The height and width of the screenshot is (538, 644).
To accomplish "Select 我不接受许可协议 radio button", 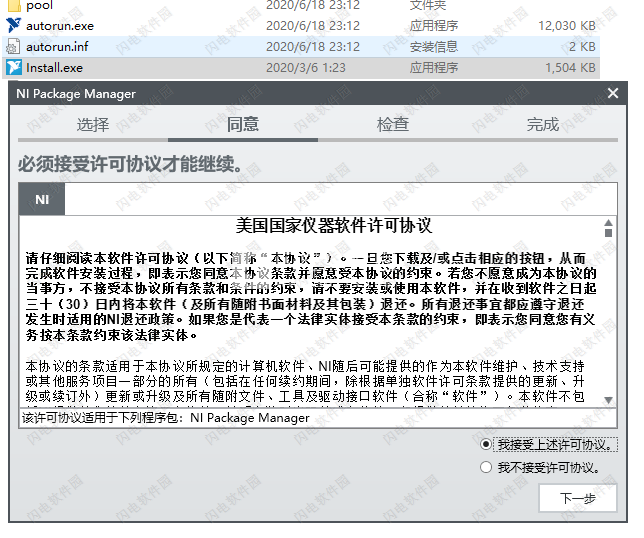I will click(x=486, y=467).
